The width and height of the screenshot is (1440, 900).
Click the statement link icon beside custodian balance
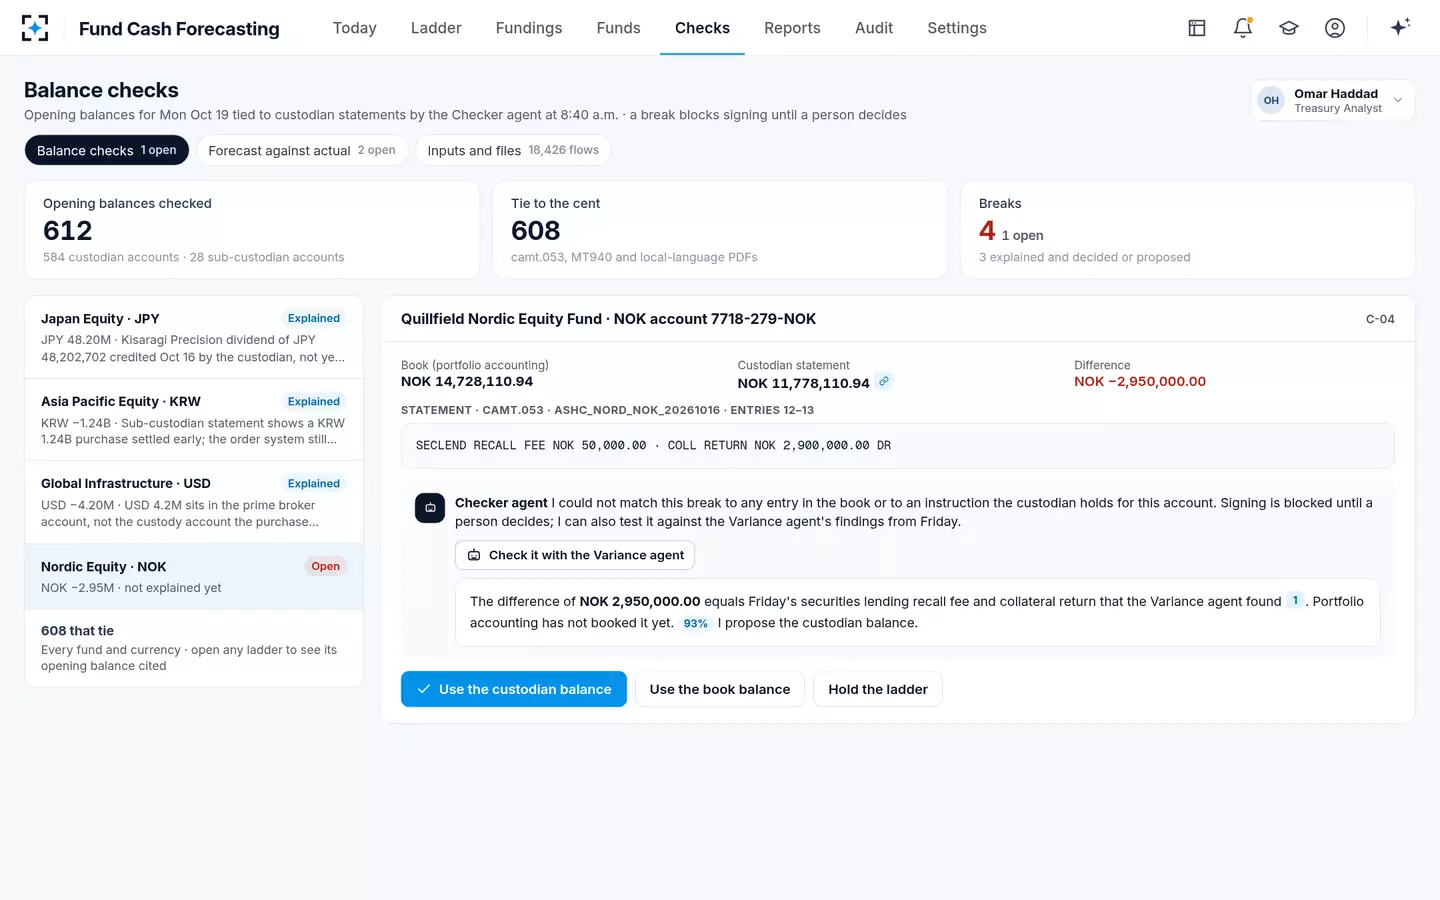coord(884,381)
